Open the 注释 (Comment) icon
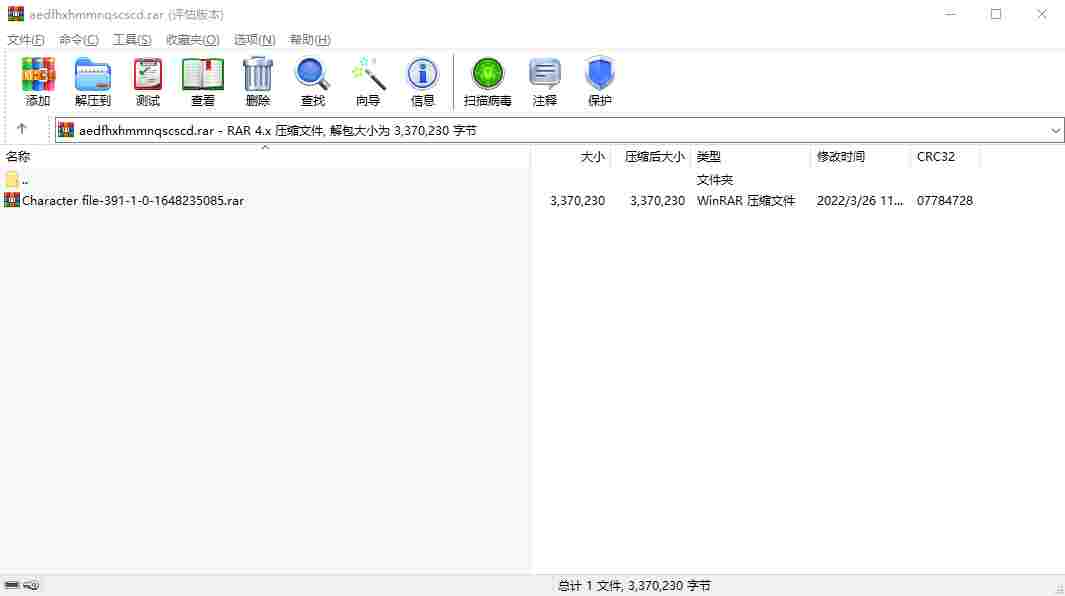The height and width of the screenshot is (596, 1065). 544,75
